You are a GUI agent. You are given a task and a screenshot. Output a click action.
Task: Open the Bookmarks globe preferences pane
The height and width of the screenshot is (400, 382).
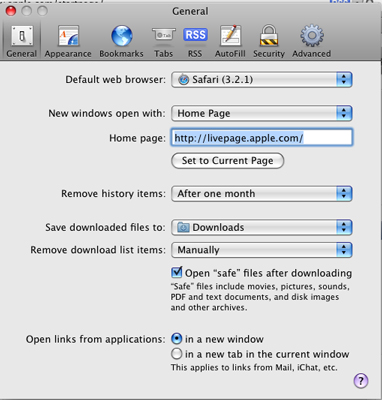122,41
